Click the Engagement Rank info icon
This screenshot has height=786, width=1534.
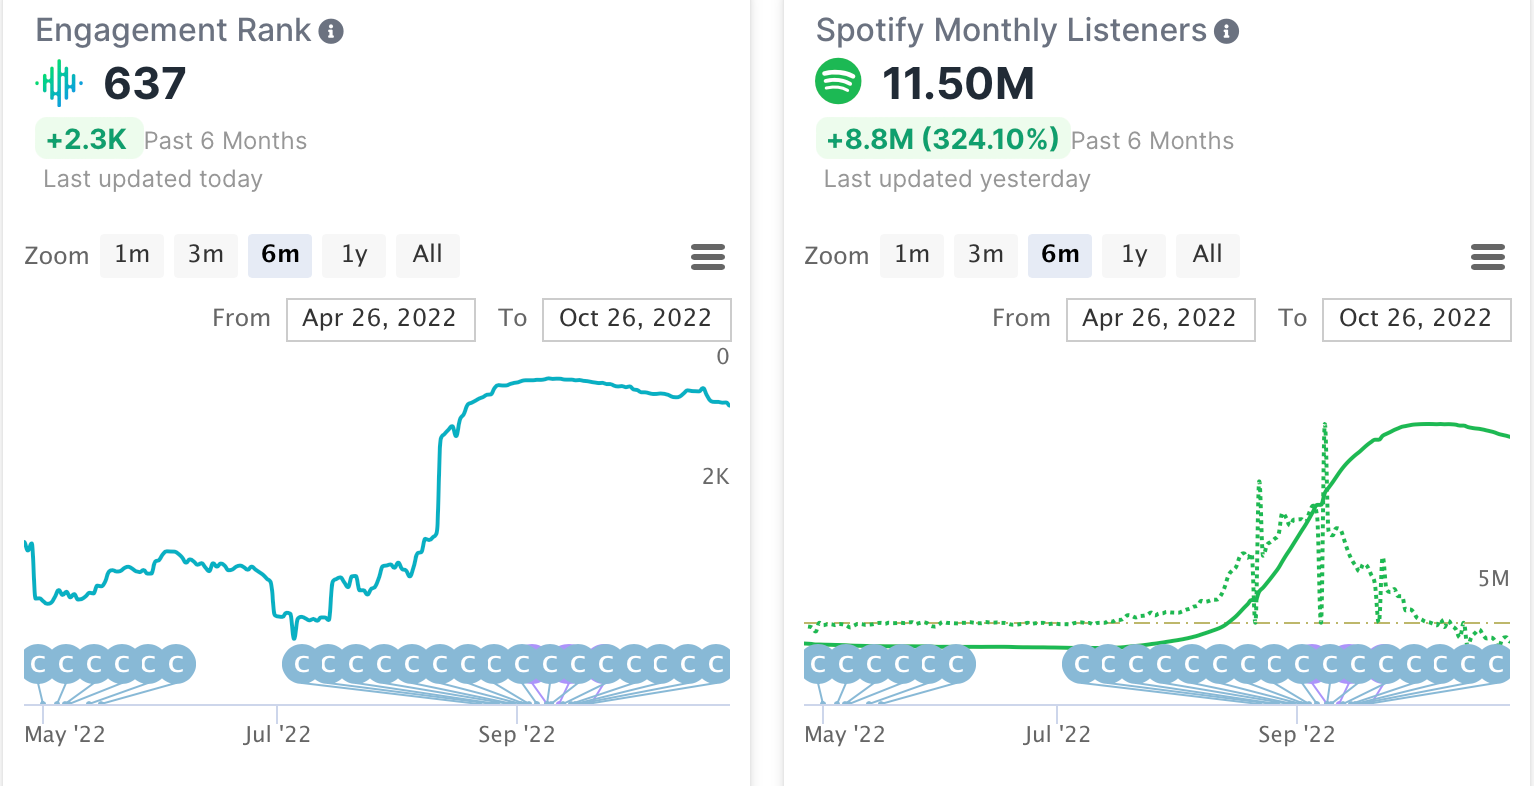(x=331, y=32)
